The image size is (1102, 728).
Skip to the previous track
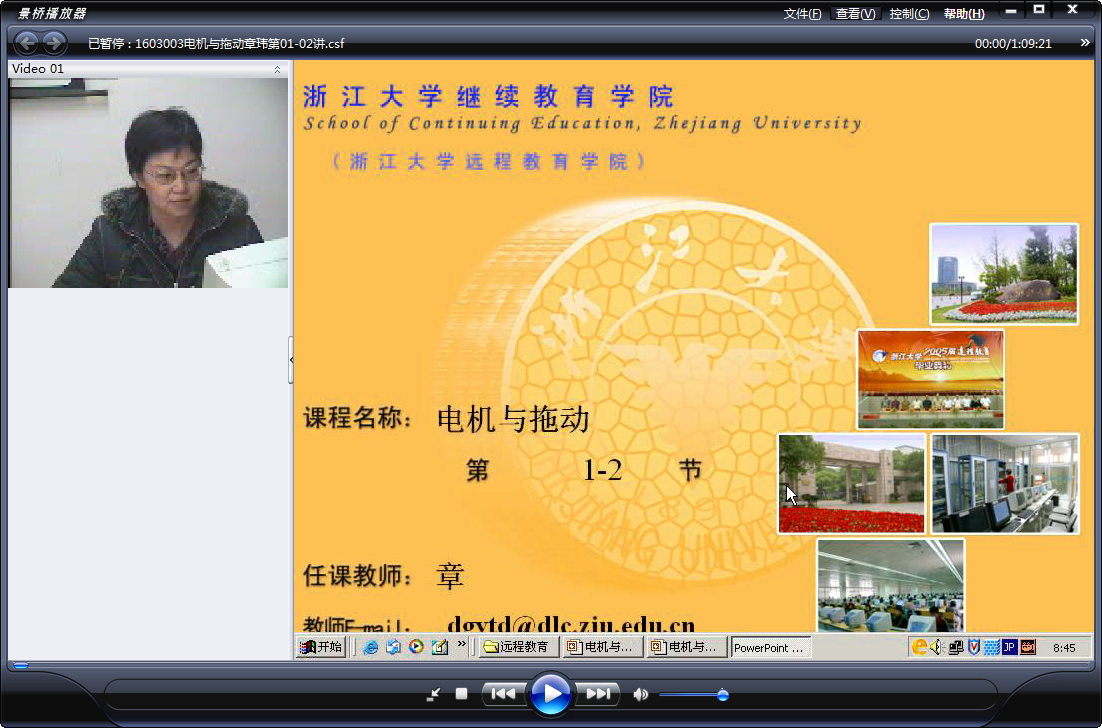point(503,694)
